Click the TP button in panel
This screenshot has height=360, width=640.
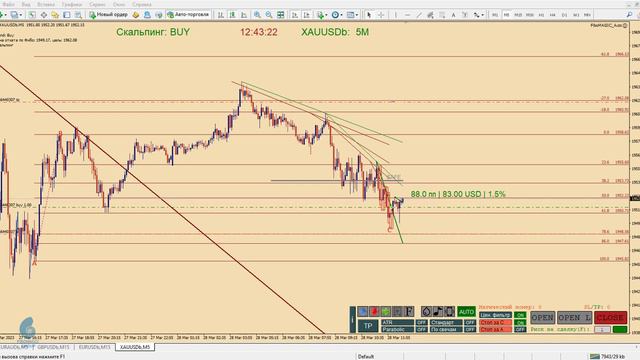click(368, 326)
